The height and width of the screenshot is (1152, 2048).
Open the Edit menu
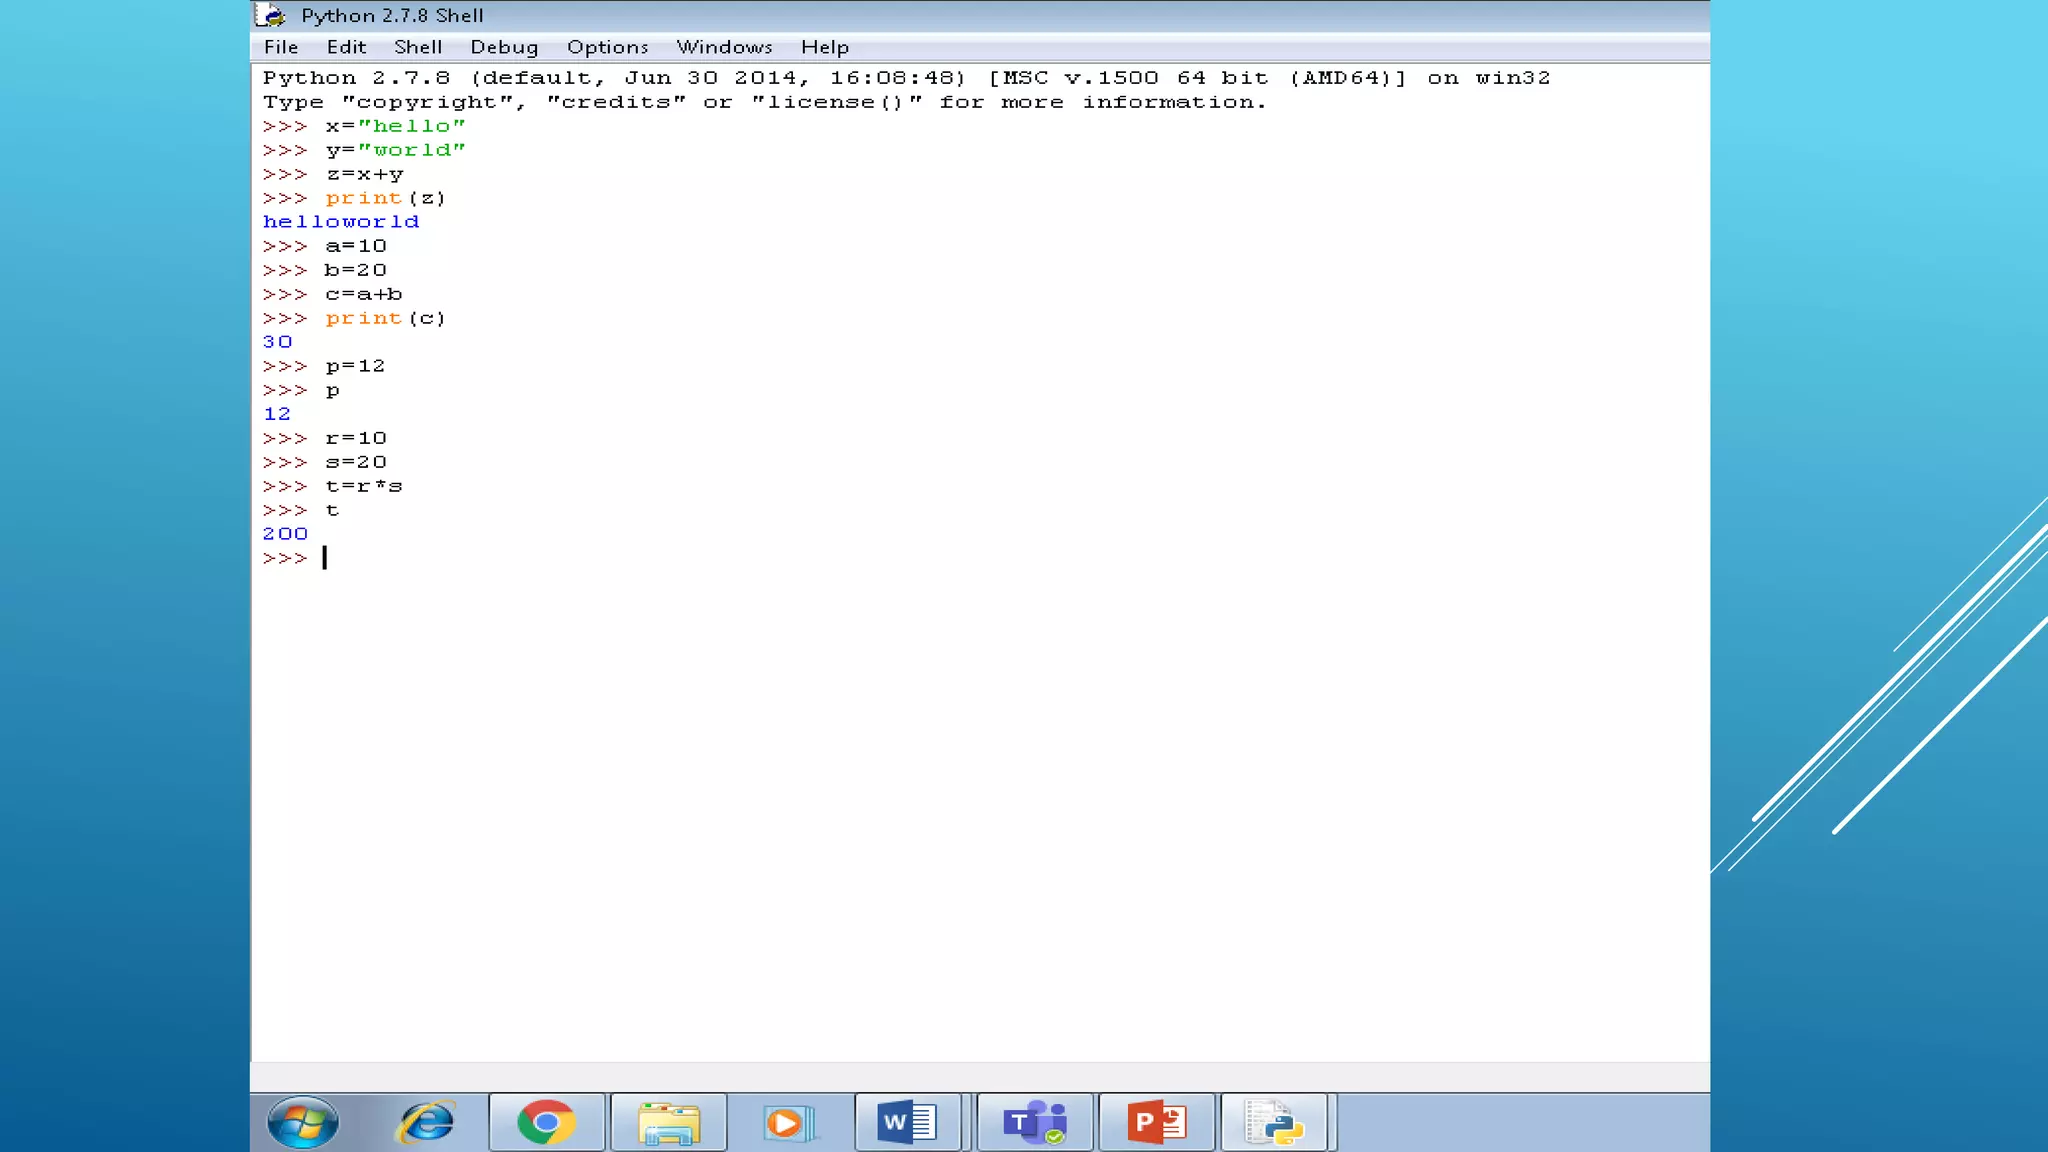(x=346, y=47)
